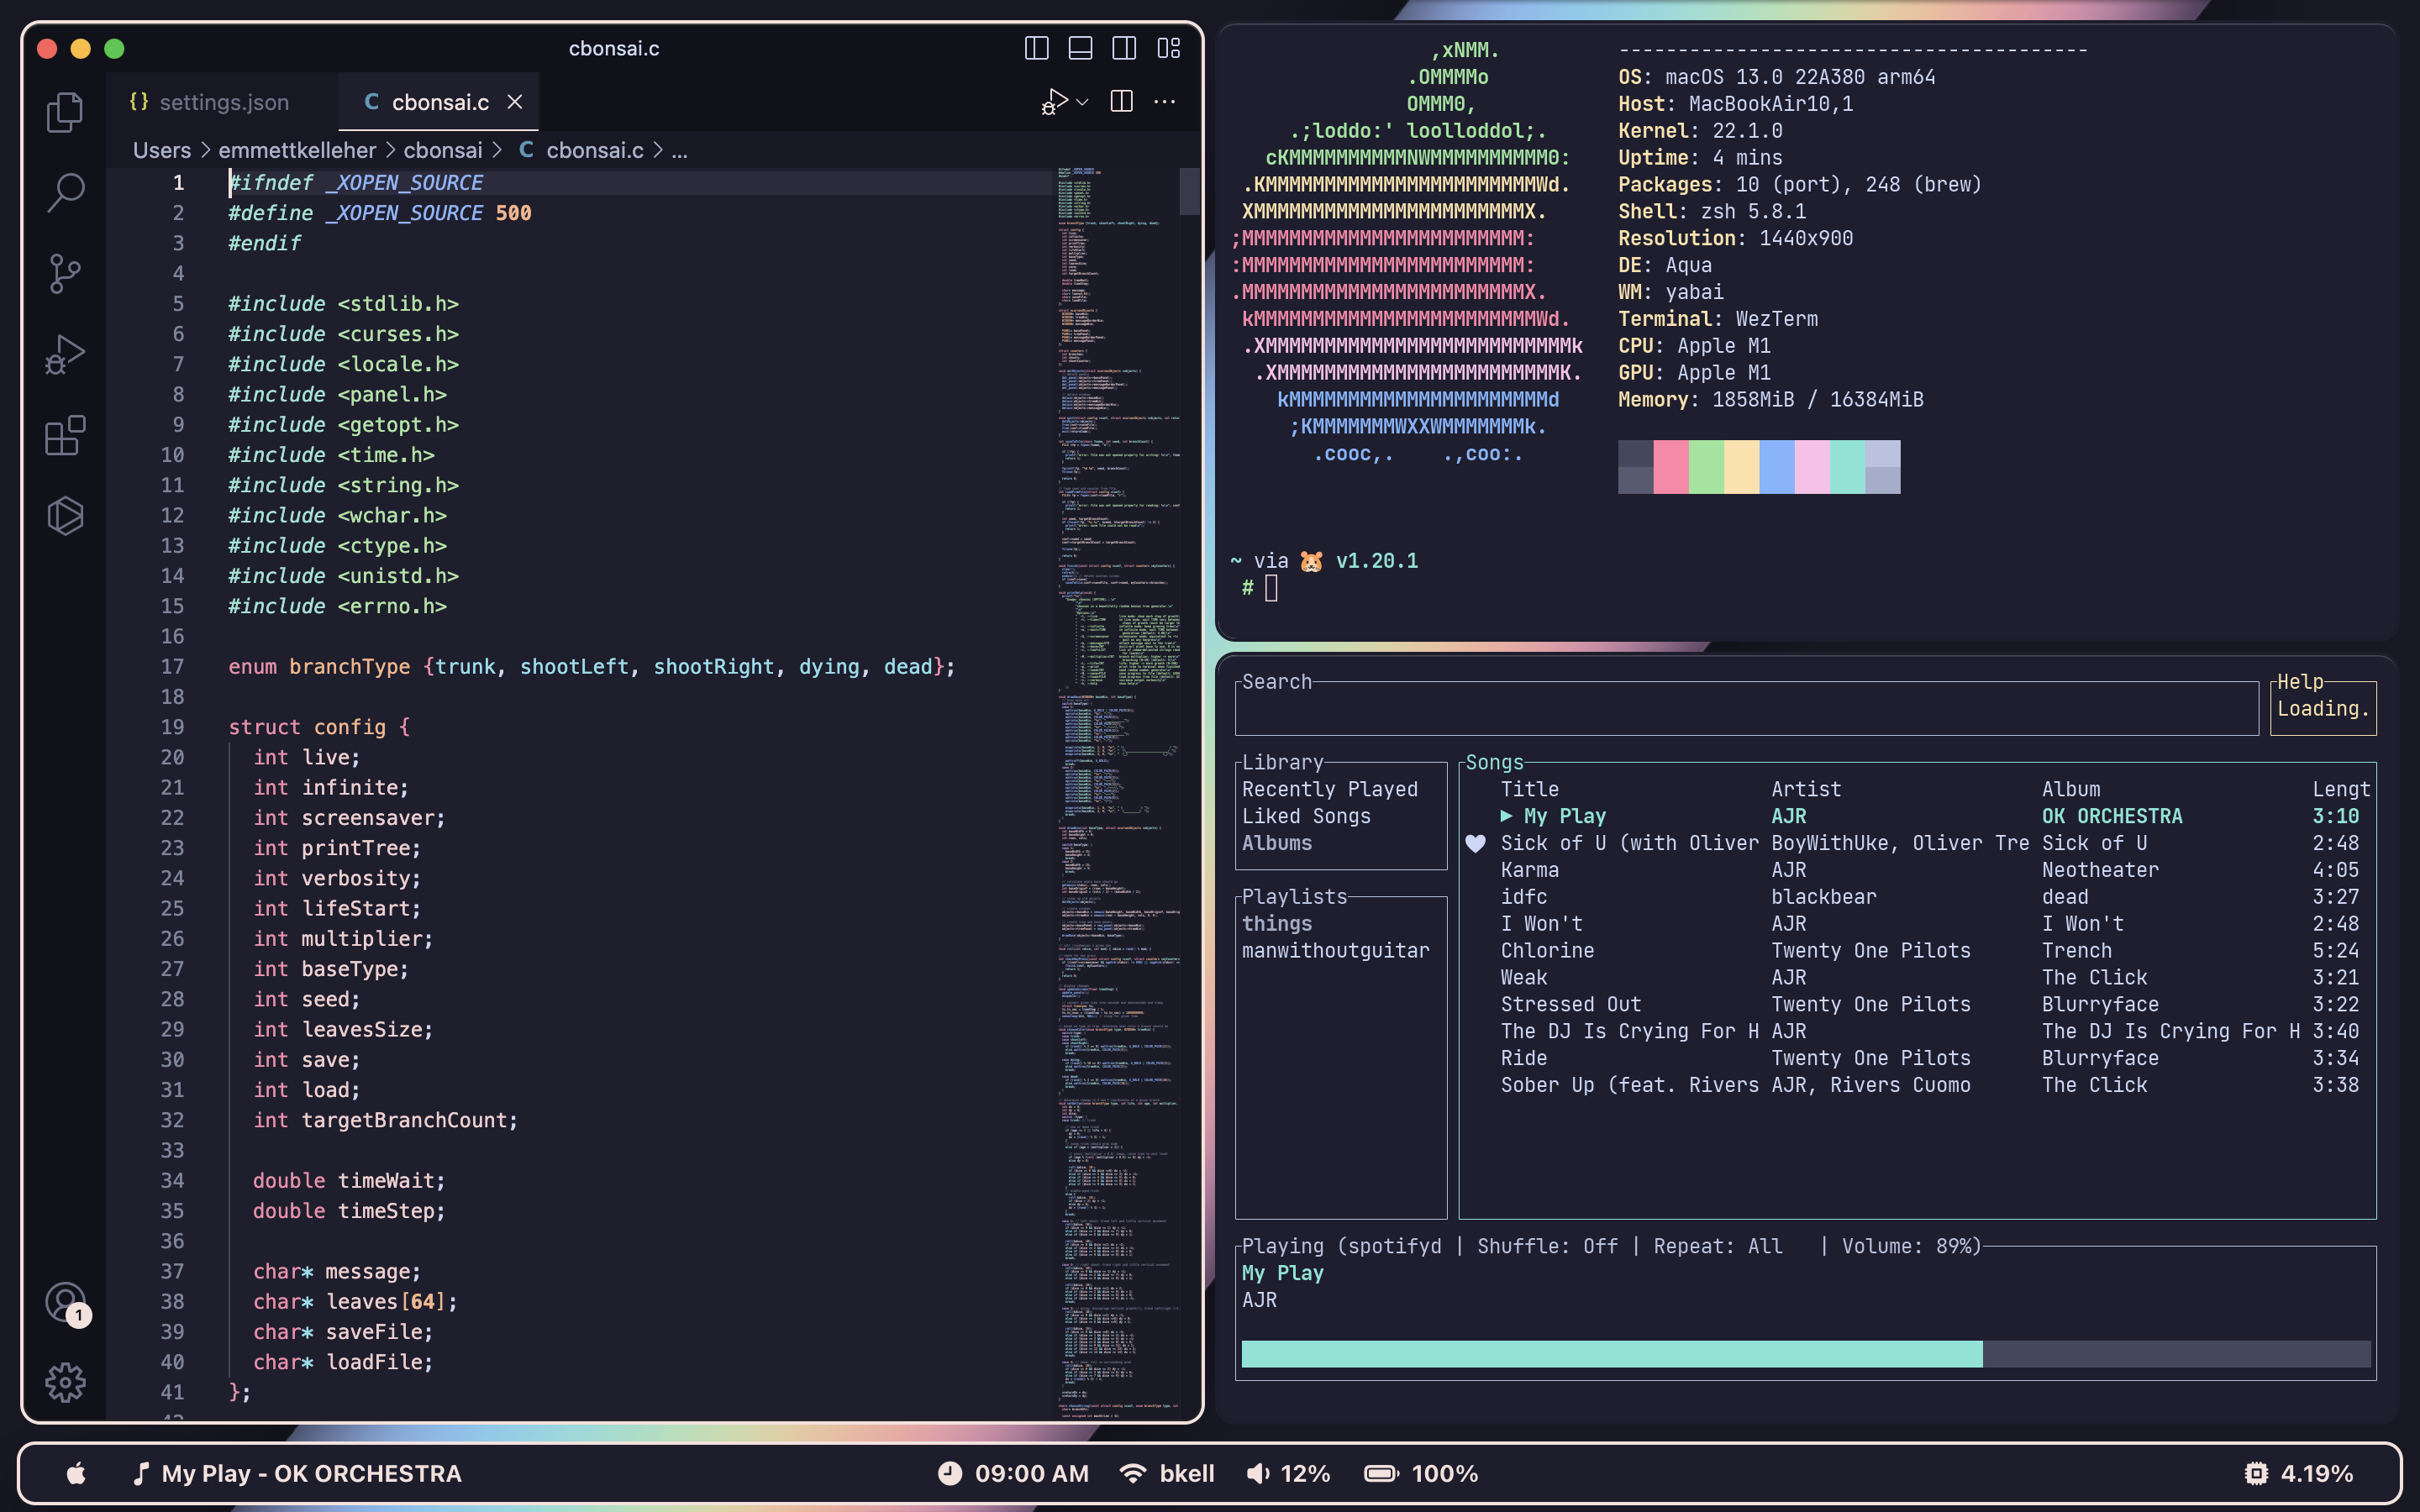2420x1512 pixels.
Task: Expand the truncated breadcrumb ellipsis
Action: pos(680,150)
